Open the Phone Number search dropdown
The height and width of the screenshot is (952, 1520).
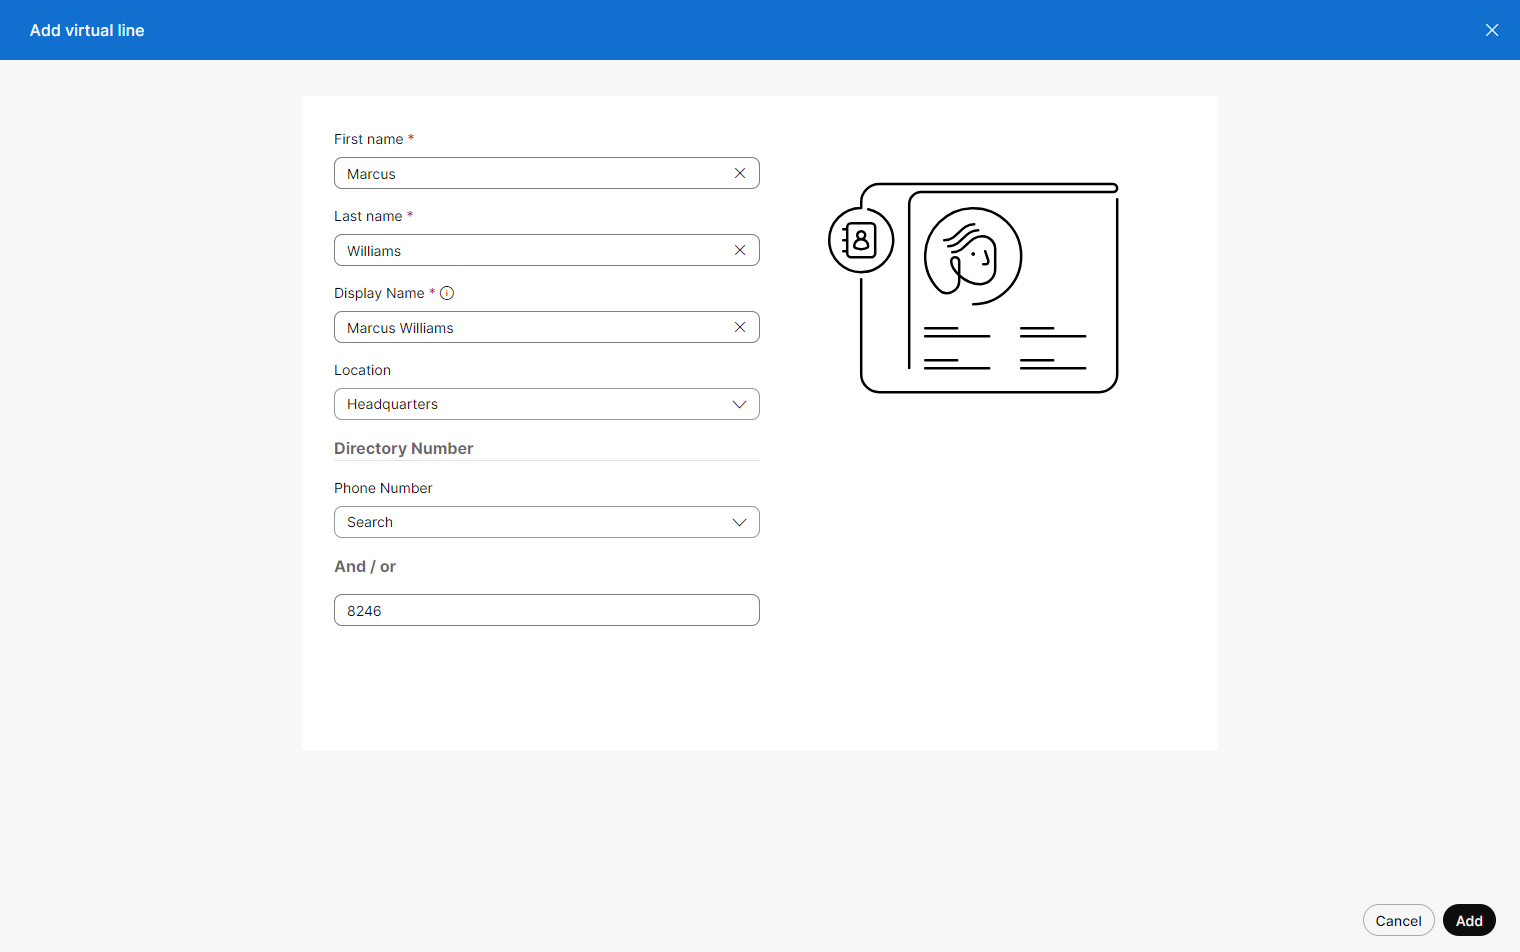[x=547, y=522]
